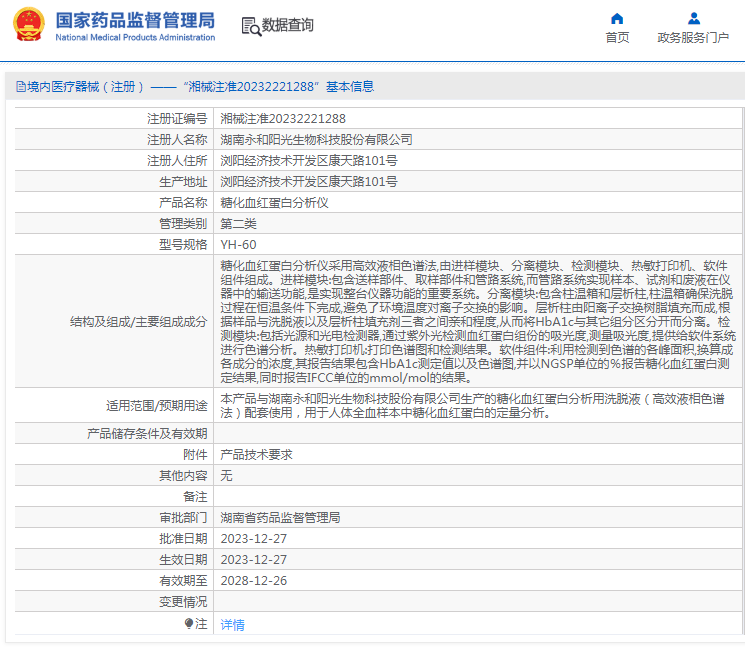Select the 生效日期 value 2023-12-27
Image resolution: width=745 pixels, height=648 pixels.
click(254, 559)
